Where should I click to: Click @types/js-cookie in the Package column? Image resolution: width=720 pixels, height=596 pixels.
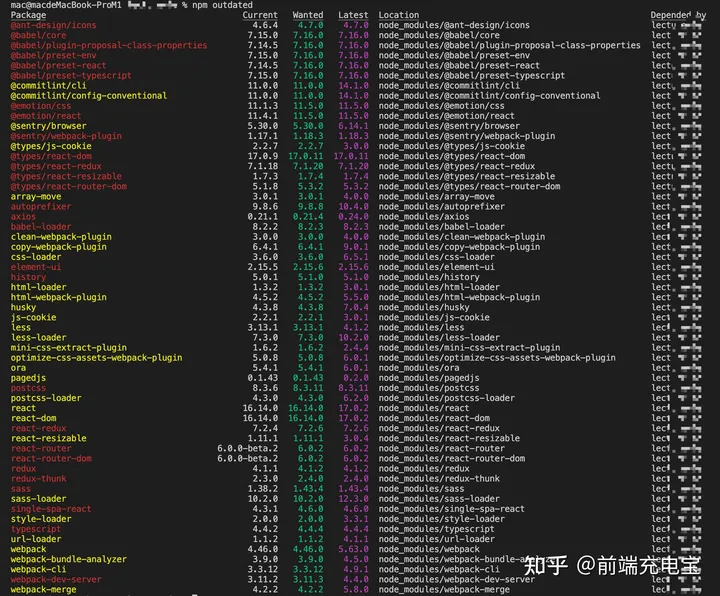(51, 146)
